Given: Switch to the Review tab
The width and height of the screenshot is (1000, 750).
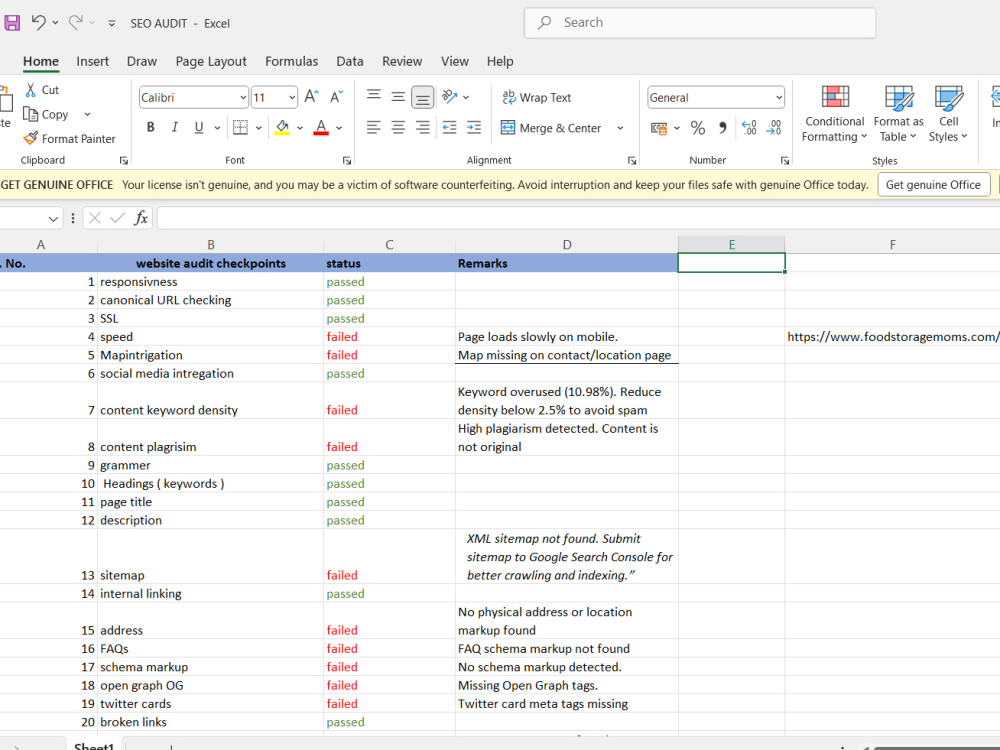Looking at the screenshot, I should (x=402, y=61).
